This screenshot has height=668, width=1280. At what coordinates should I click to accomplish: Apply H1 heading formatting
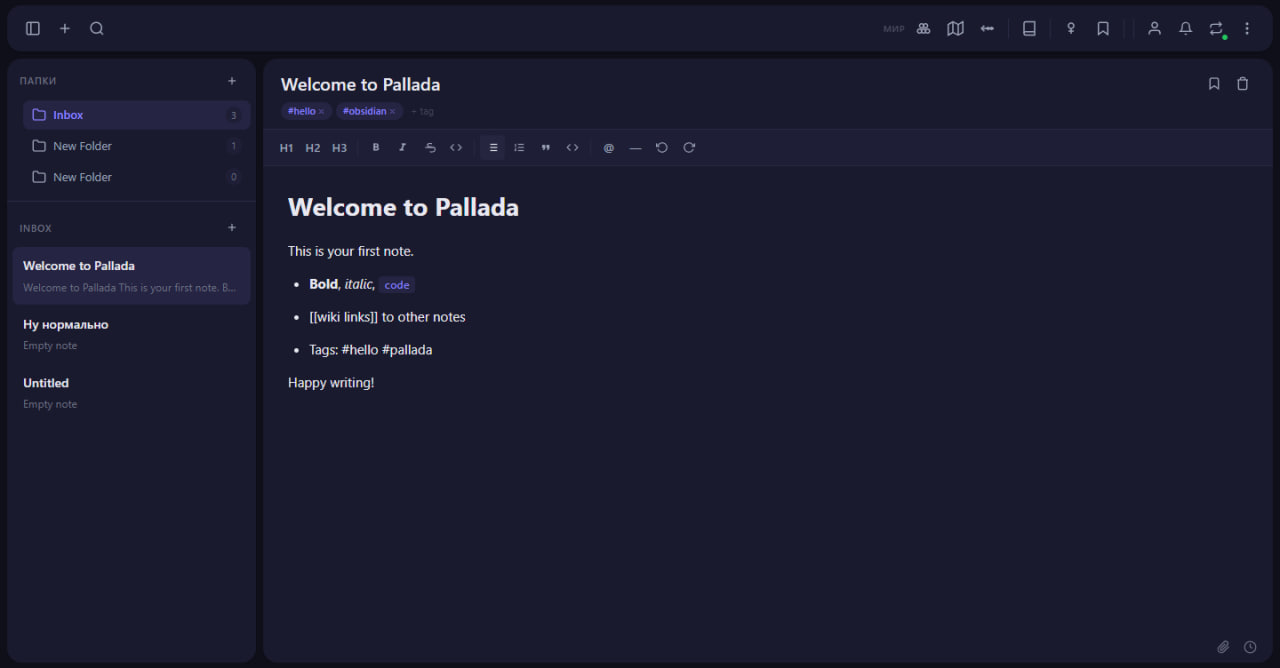click(x=287, y=148)
